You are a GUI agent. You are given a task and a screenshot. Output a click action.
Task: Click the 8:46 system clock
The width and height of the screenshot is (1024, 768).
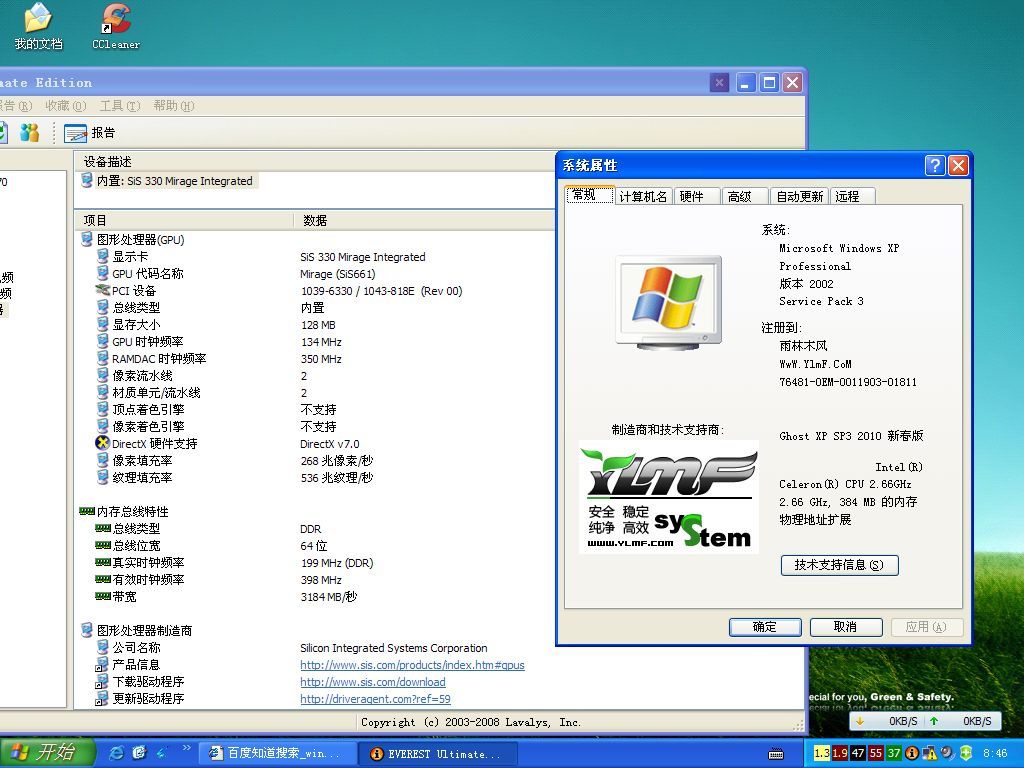995,753
